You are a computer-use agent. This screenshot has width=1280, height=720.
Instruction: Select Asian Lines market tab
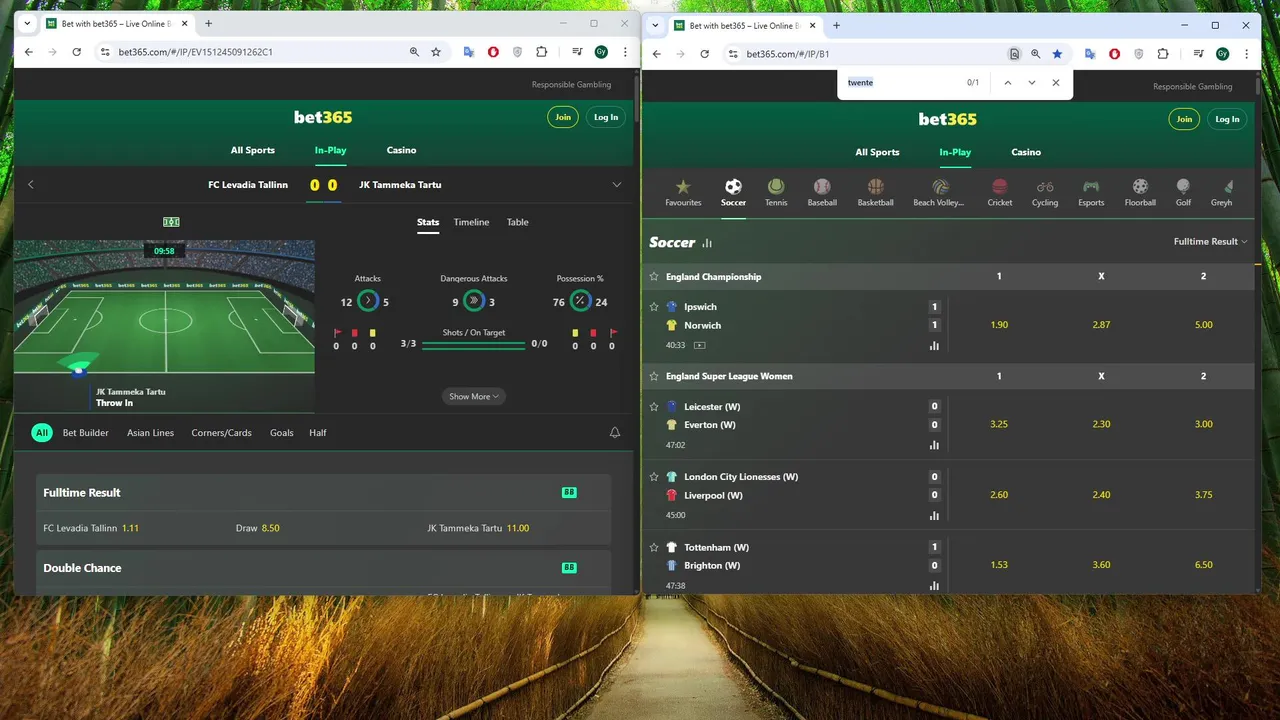150,432
